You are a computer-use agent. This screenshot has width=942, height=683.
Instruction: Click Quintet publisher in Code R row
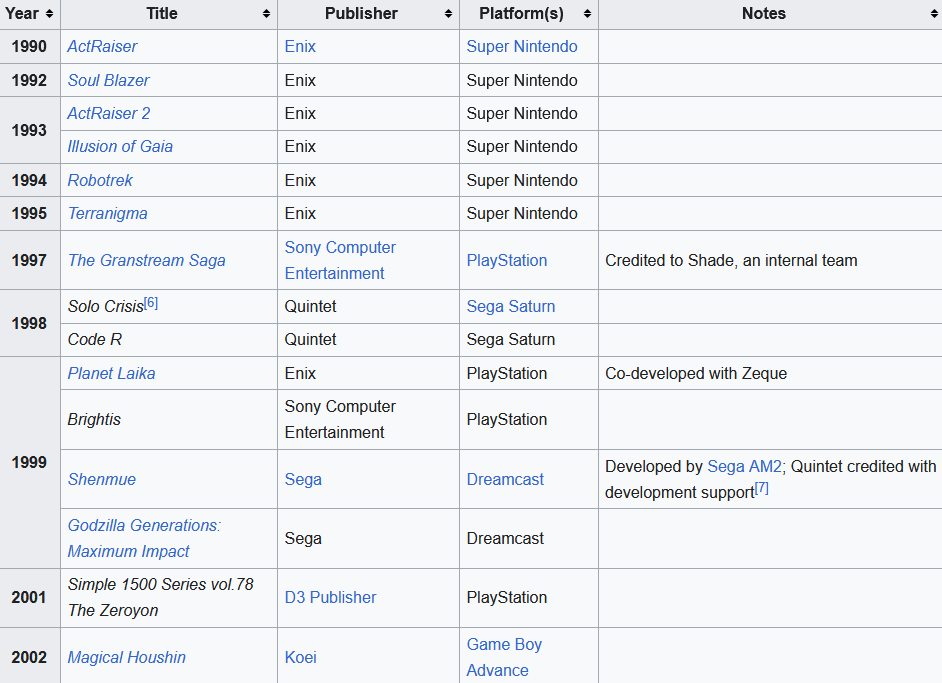click(x=311, y=339)
